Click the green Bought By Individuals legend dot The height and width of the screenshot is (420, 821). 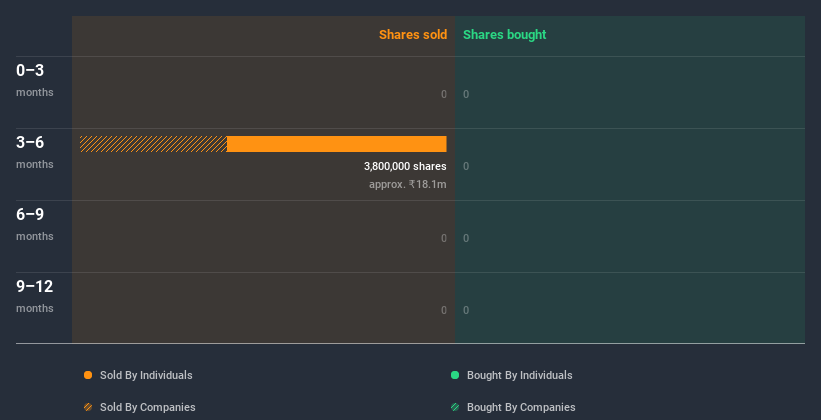(455, 375)
